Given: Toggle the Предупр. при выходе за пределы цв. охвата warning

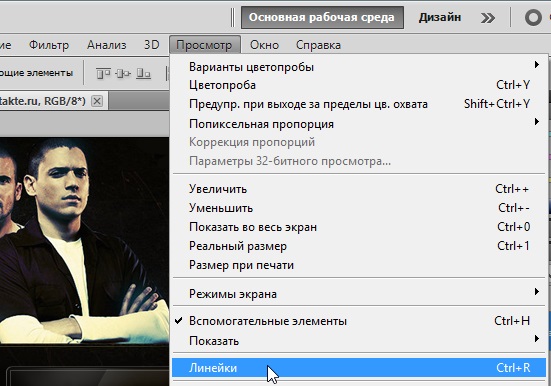Looking at the screenshot, I should point(359,104).
